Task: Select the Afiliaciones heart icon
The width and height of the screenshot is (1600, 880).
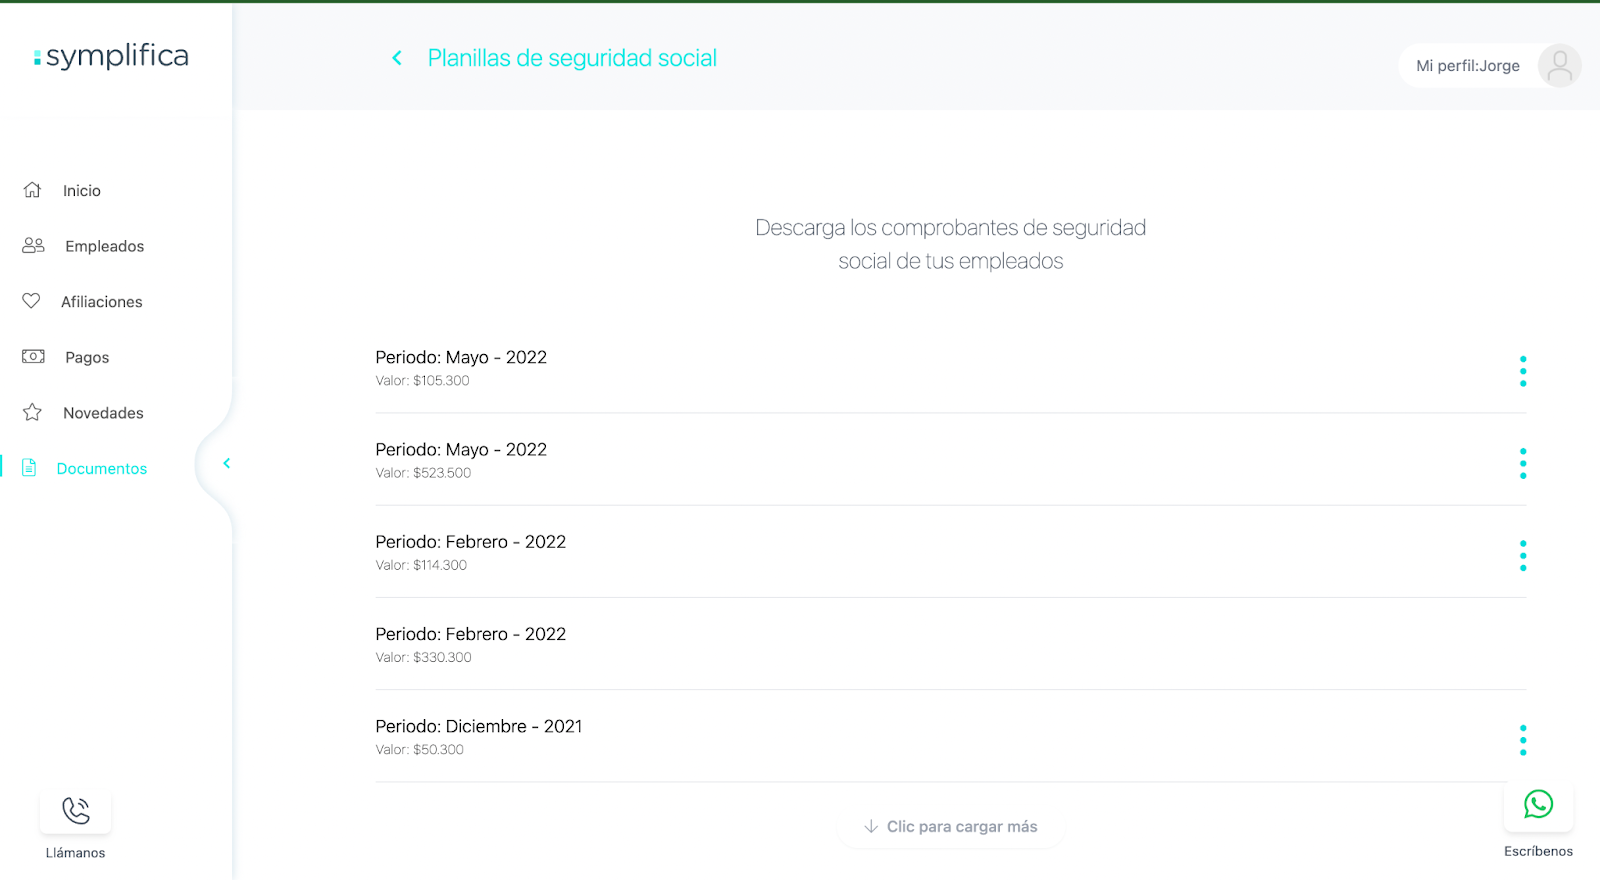Action: point(32,301)
